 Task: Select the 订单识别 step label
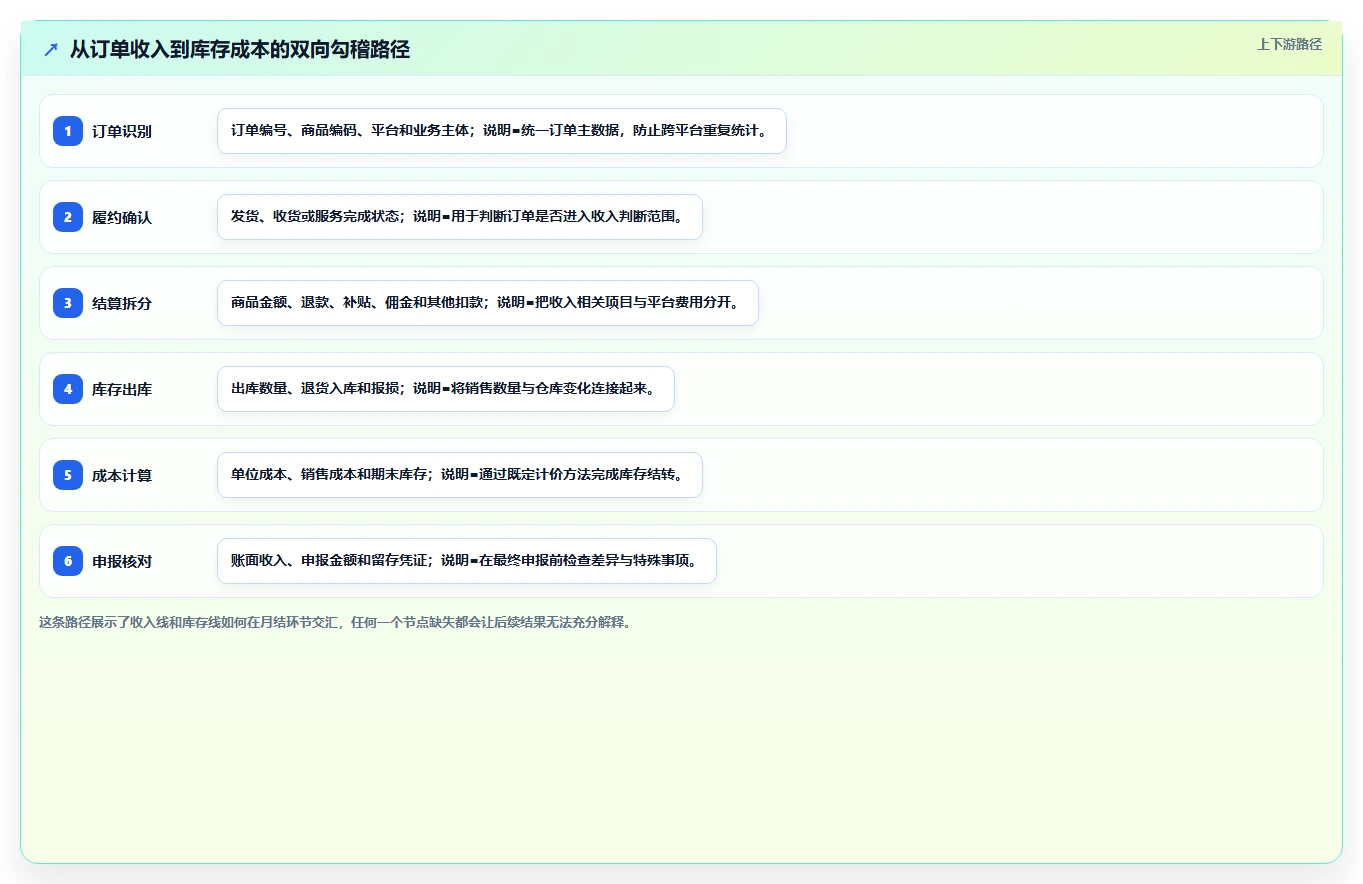pyautogui.click(x=122, y=131)
